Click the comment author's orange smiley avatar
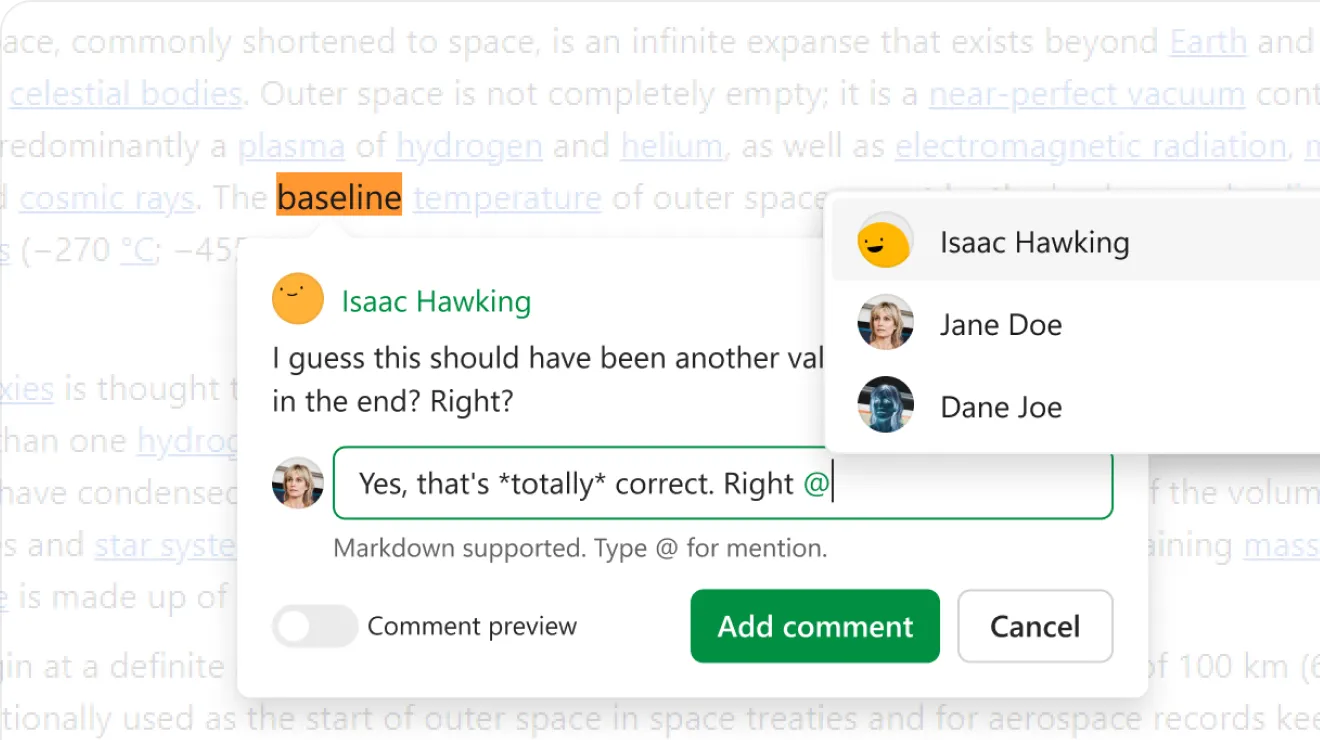Viewport: 1320px width, 740px height. click(298, 300)
